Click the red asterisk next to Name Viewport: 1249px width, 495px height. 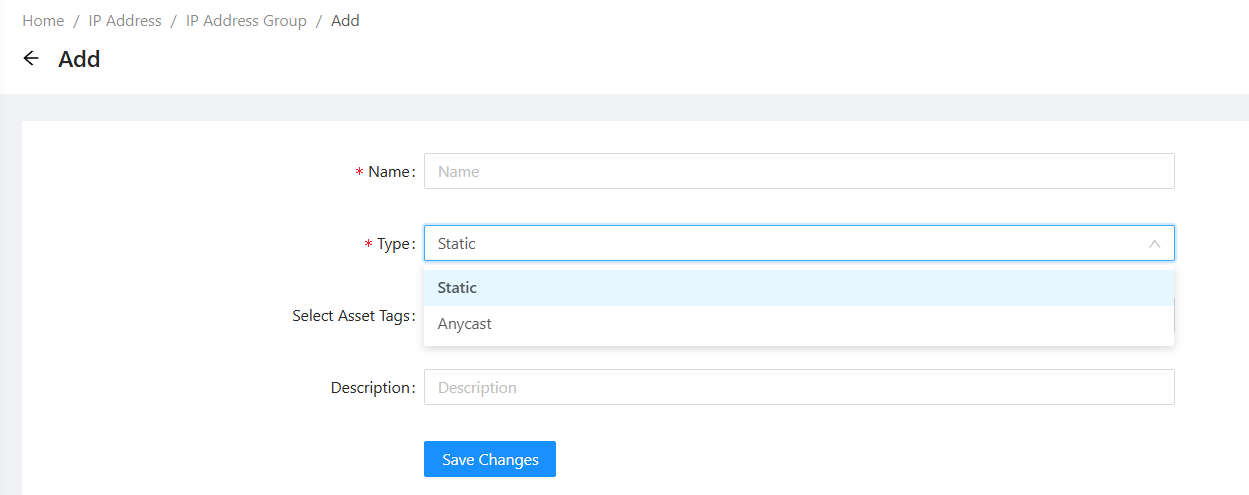tap(359, 173)
